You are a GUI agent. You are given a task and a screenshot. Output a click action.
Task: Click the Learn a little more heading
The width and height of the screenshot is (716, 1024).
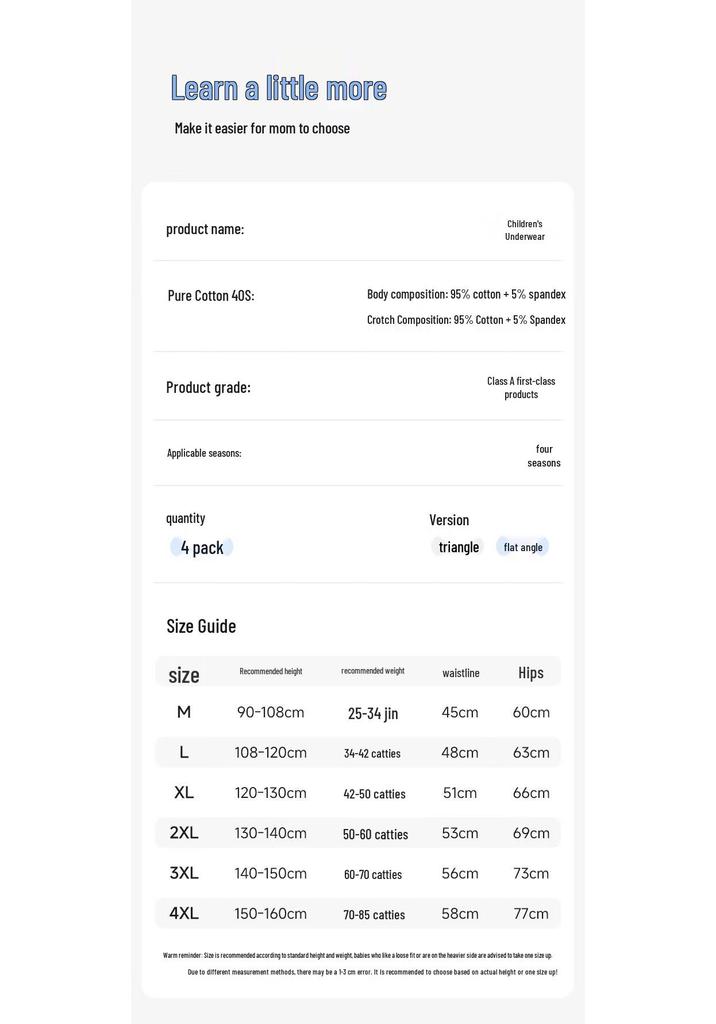279,88
